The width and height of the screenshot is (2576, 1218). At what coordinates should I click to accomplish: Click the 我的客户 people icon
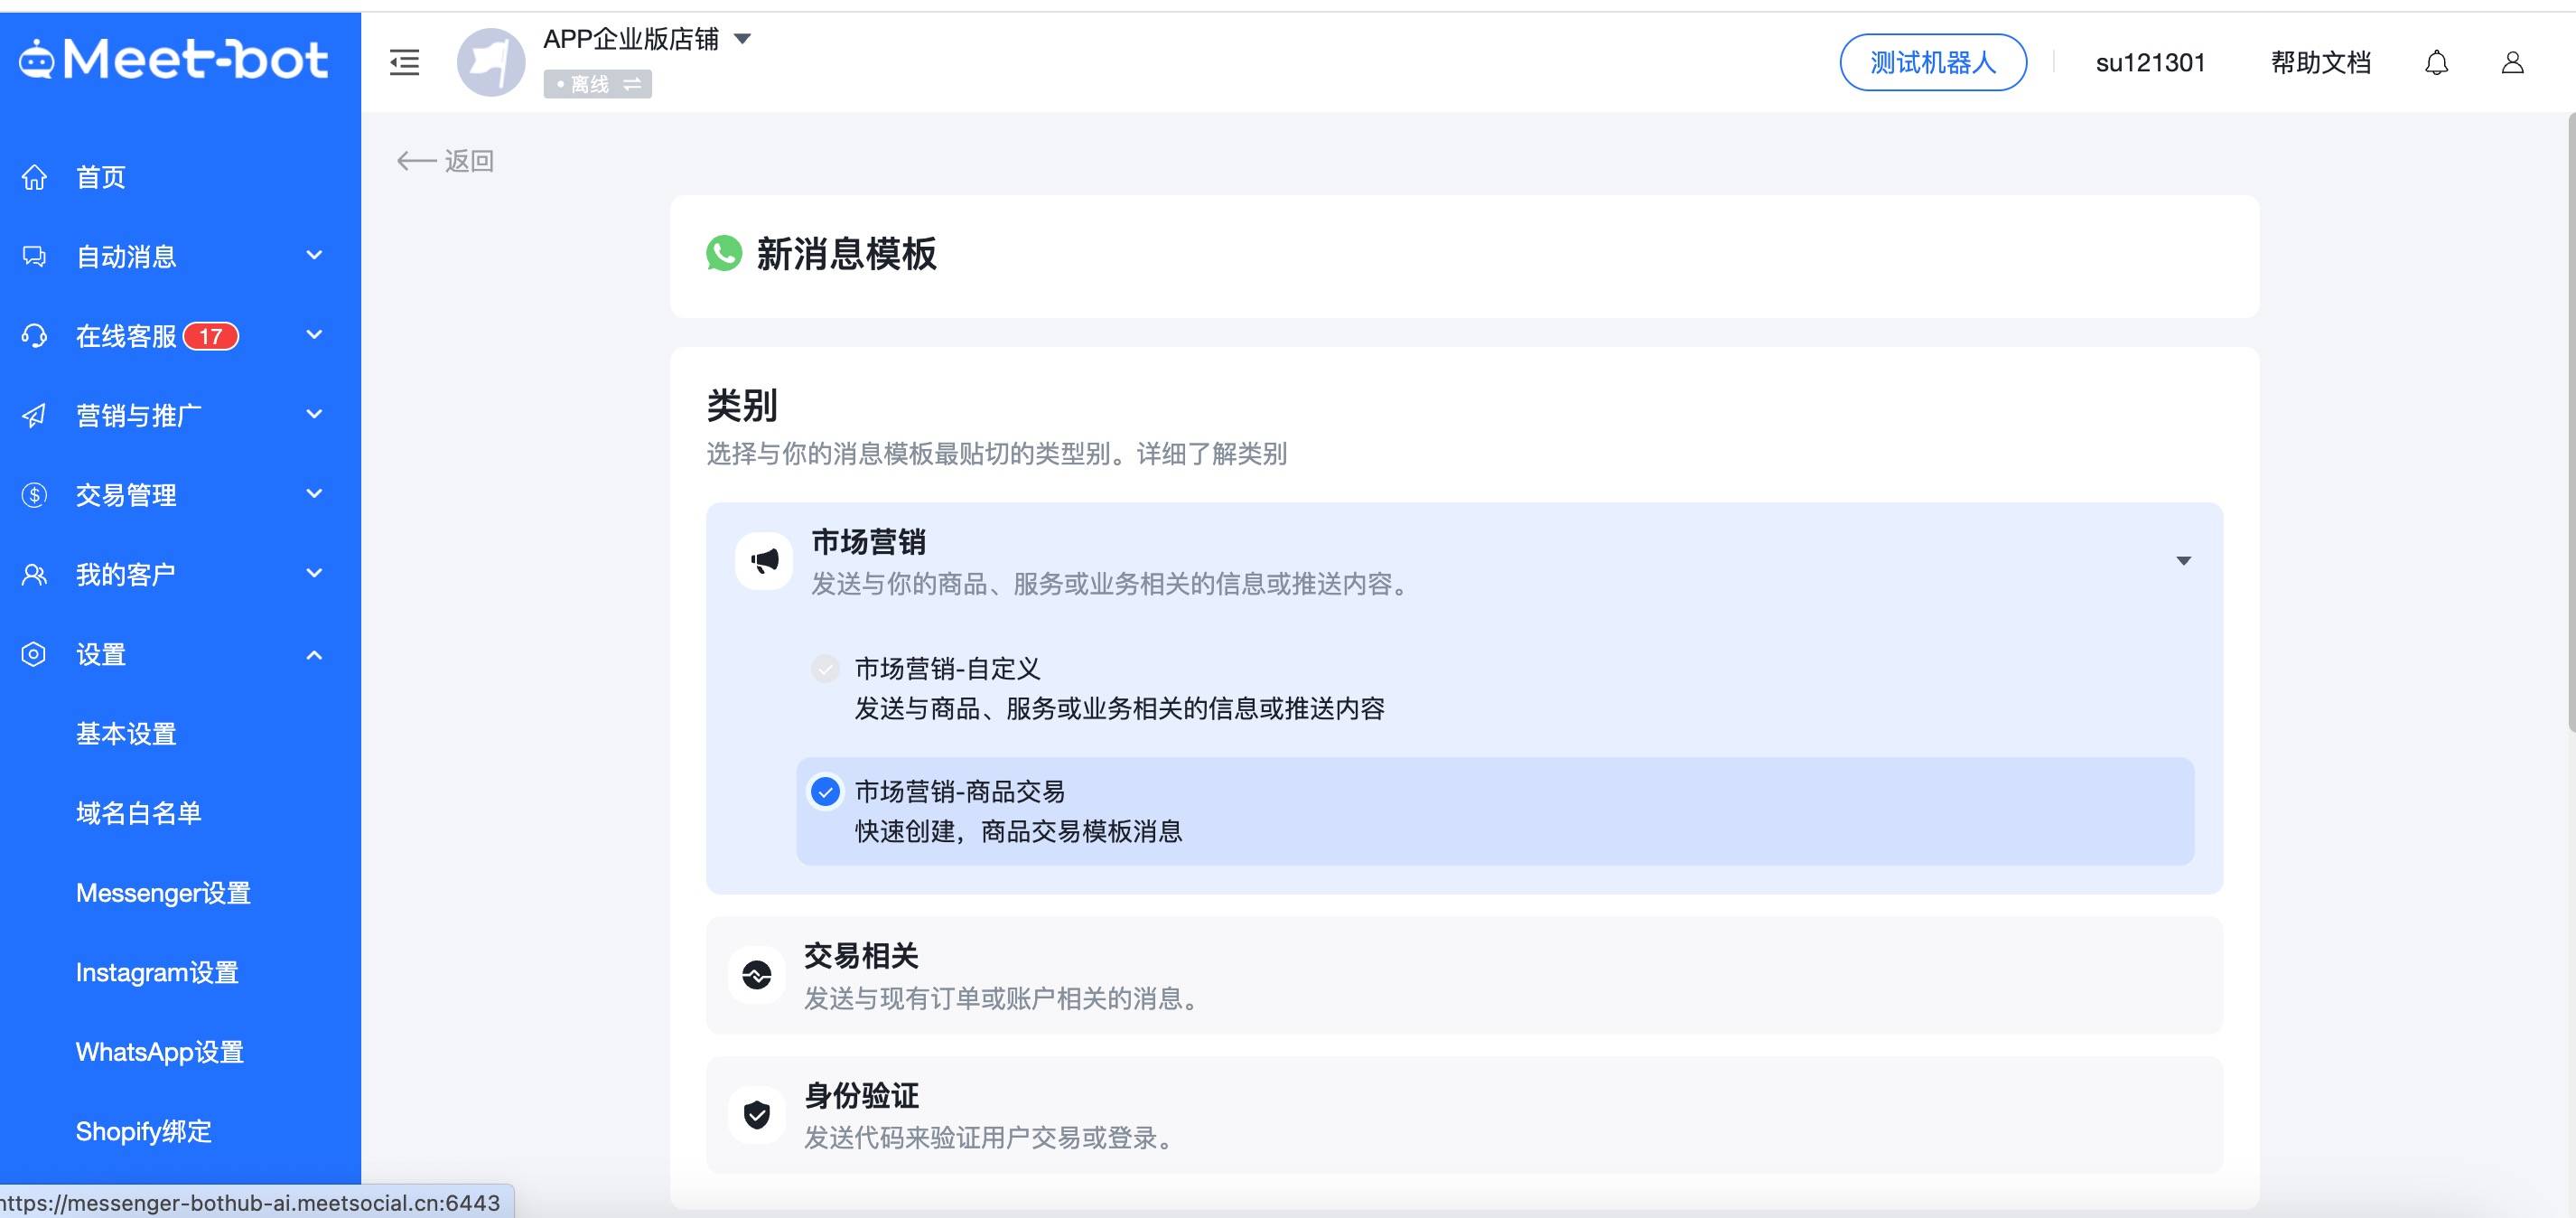34,574
